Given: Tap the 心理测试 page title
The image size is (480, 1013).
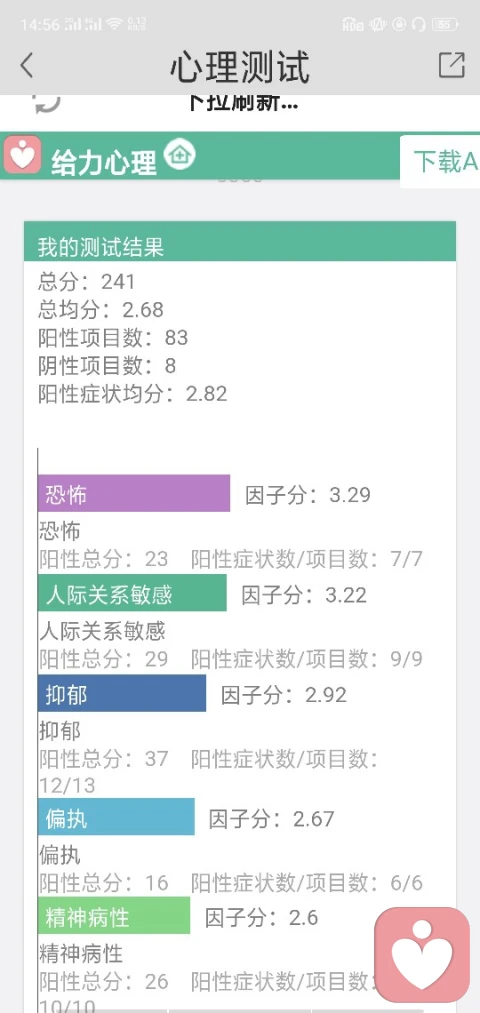Looking at the screenshot, I should click(240, 66).
